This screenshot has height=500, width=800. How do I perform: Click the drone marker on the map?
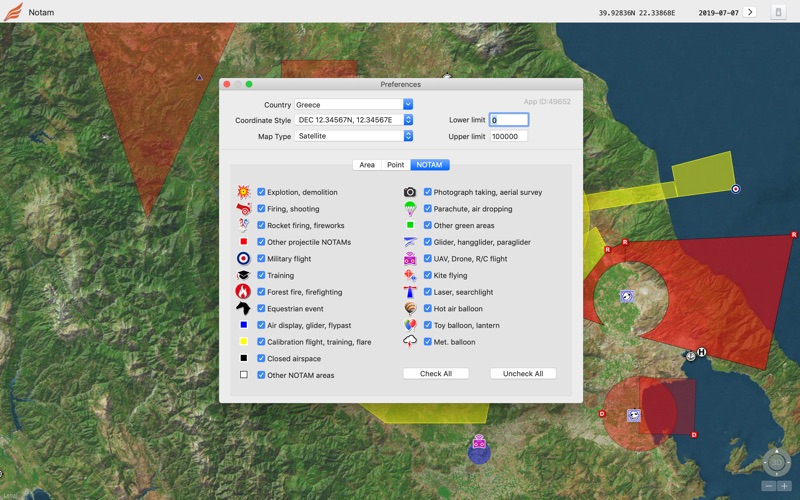coord(479,442)
